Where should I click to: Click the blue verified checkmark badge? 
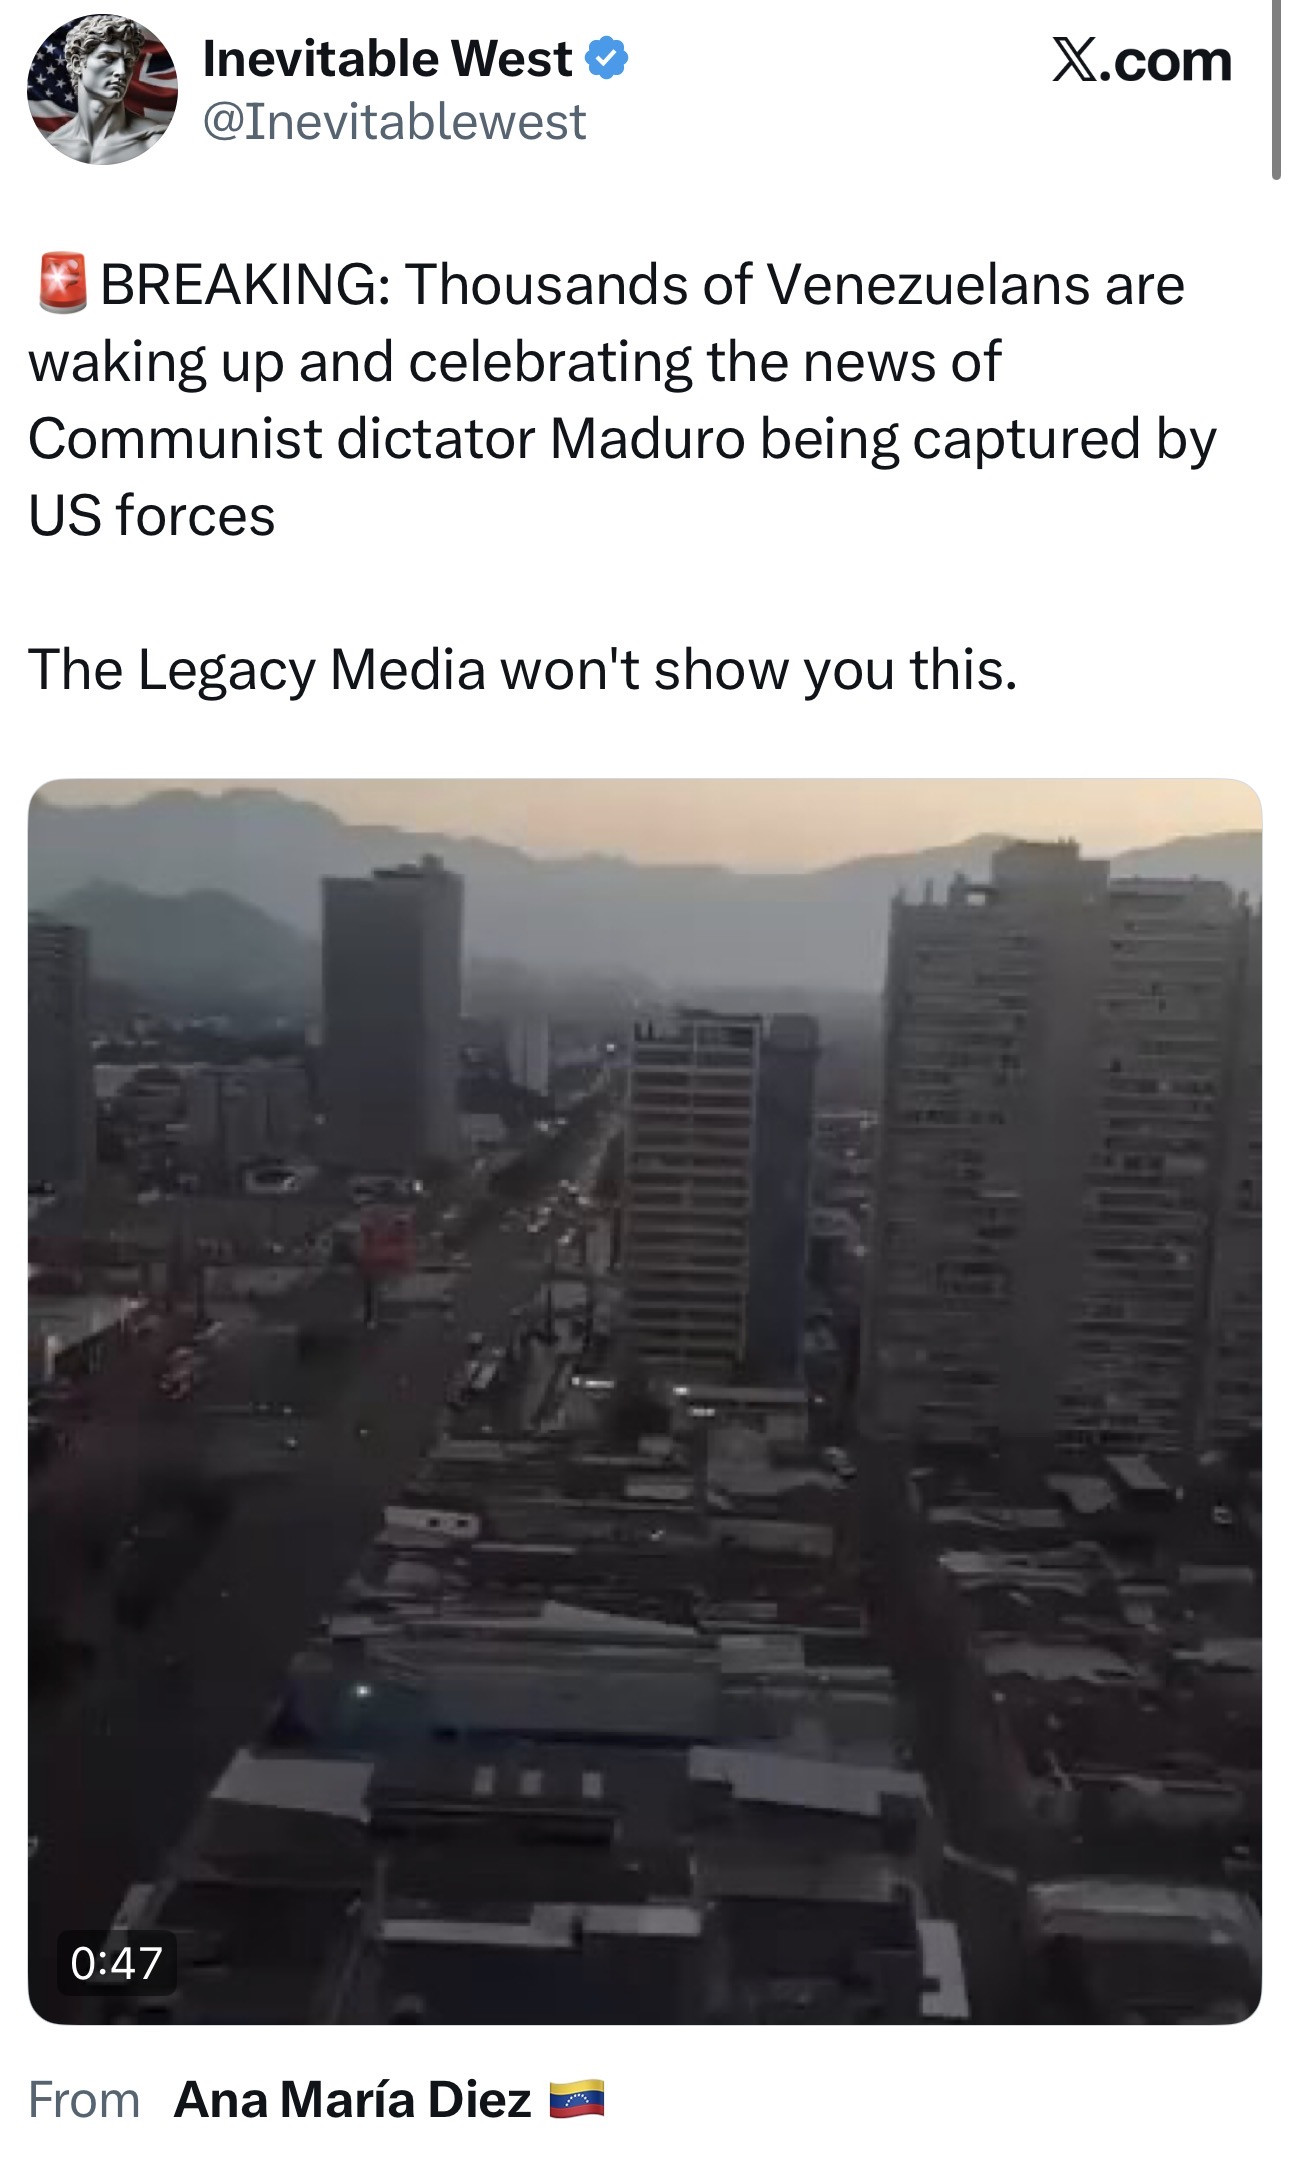(606, 58)
